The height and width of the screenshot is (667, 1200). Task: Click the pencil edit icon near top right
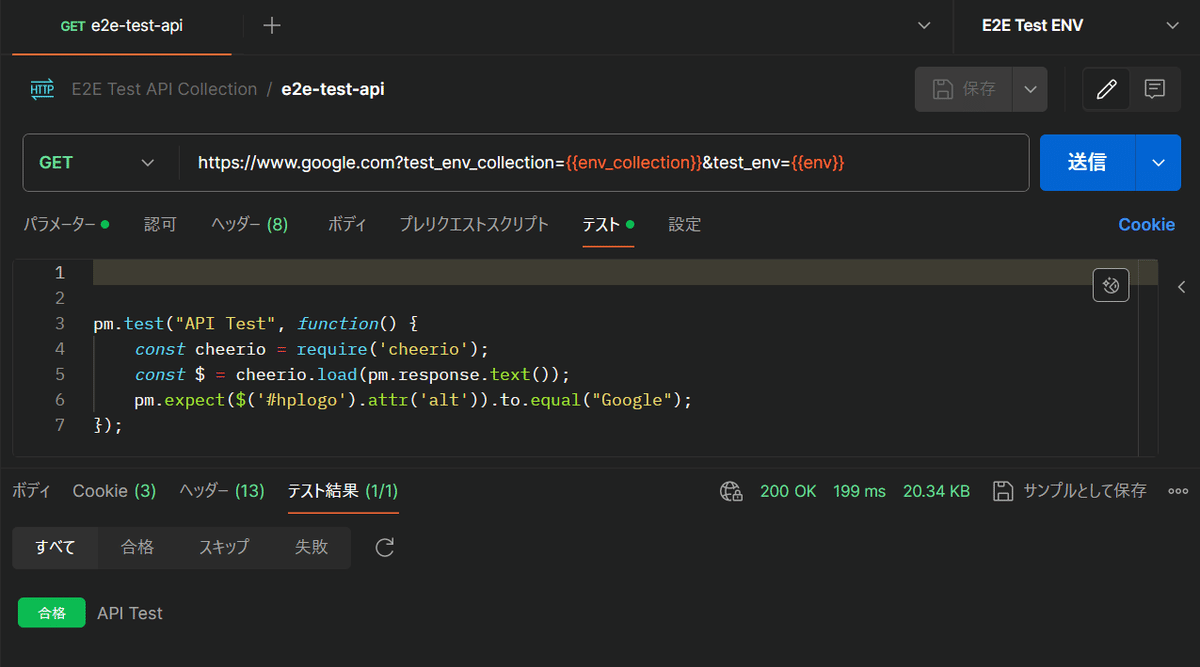[x=1106, y=89]
